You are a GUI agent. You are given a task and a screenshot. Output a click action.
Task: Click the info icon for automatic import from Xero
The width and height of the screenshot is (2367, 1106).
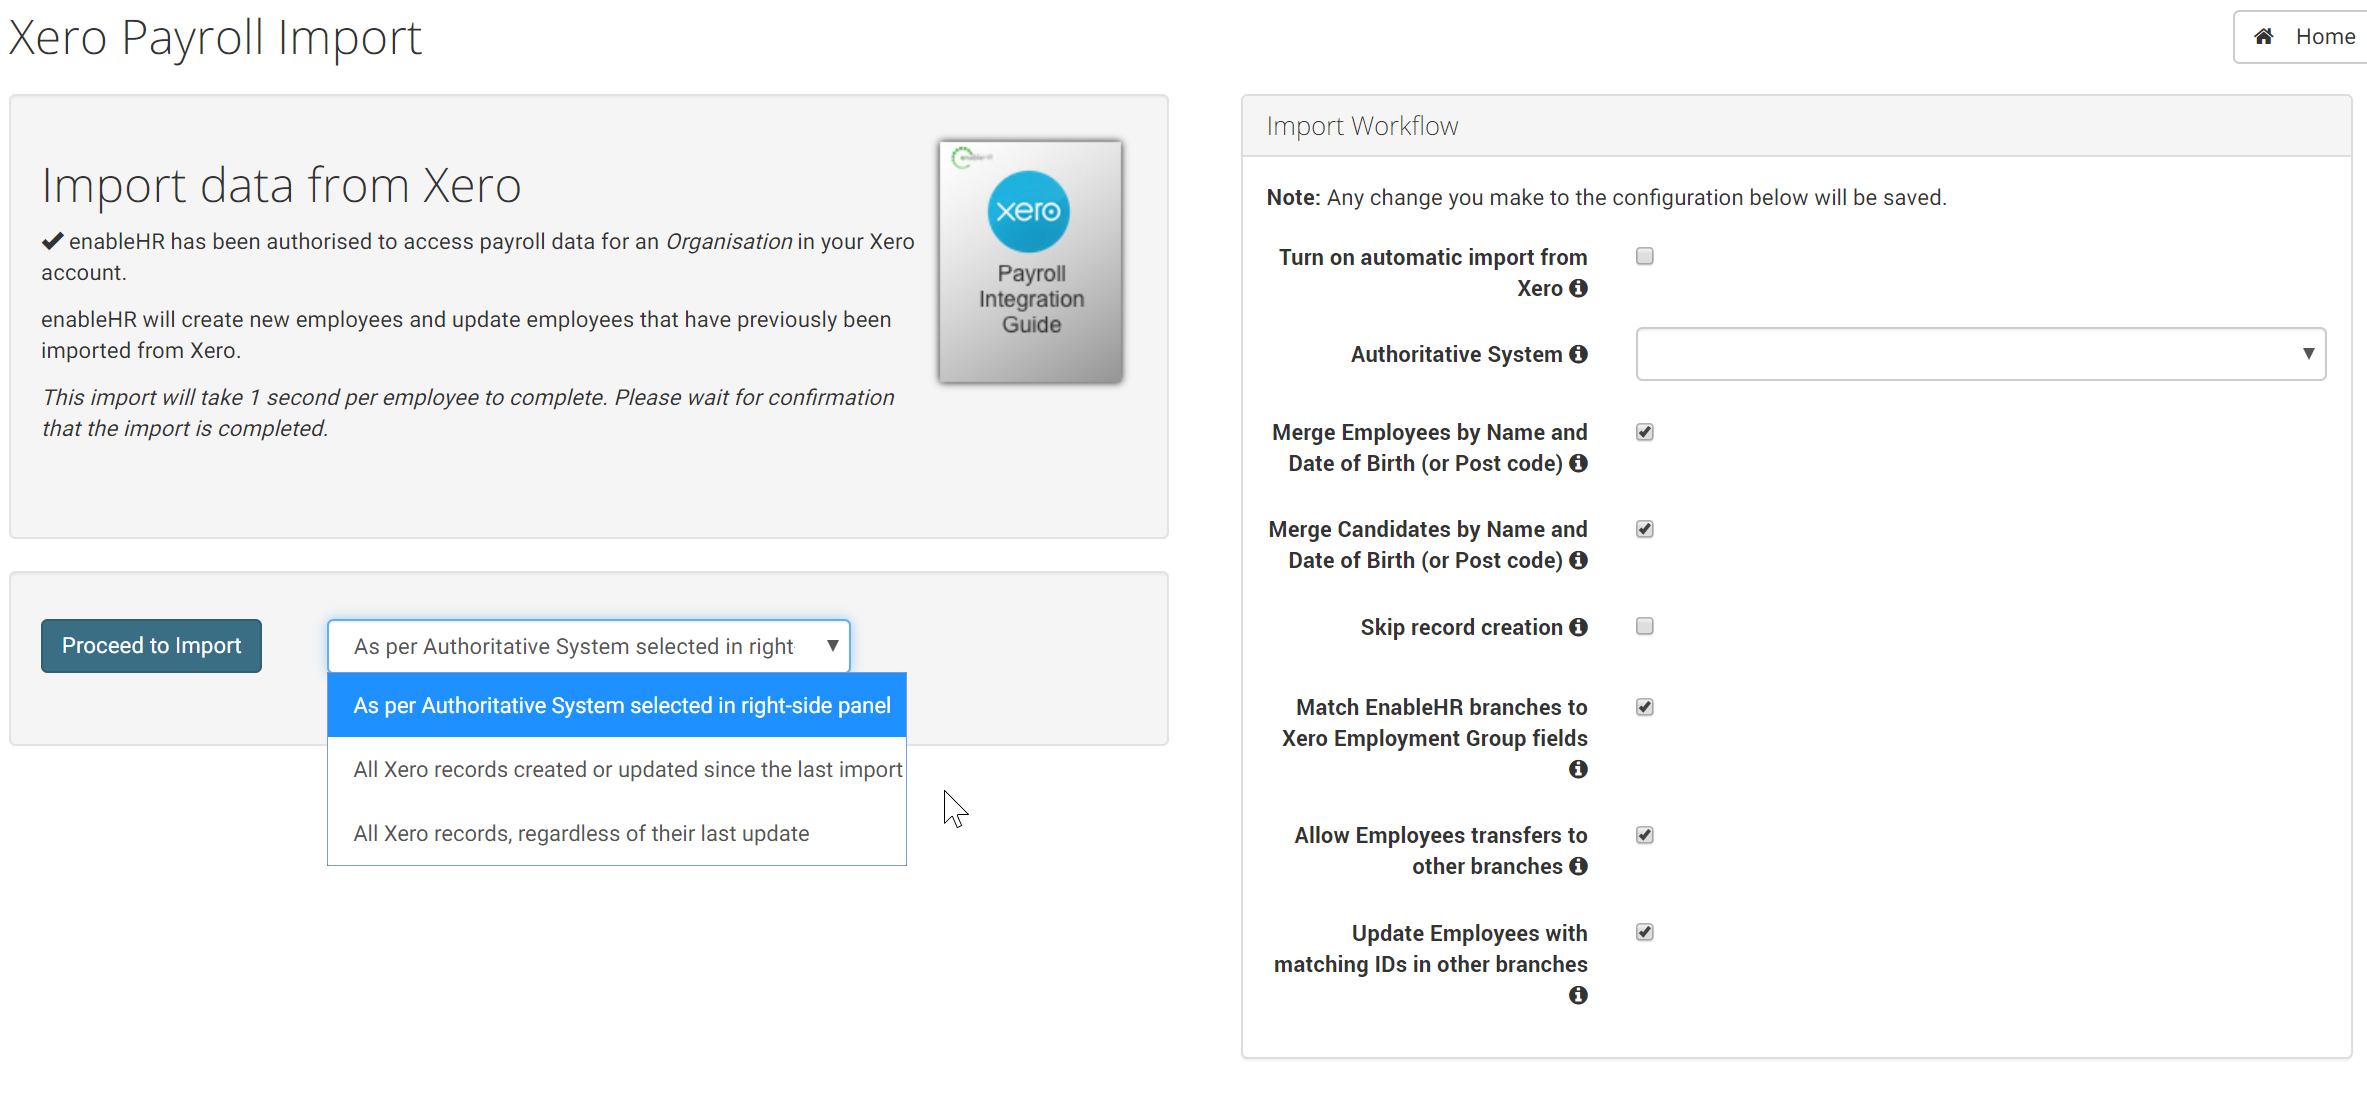(1578, 288)
